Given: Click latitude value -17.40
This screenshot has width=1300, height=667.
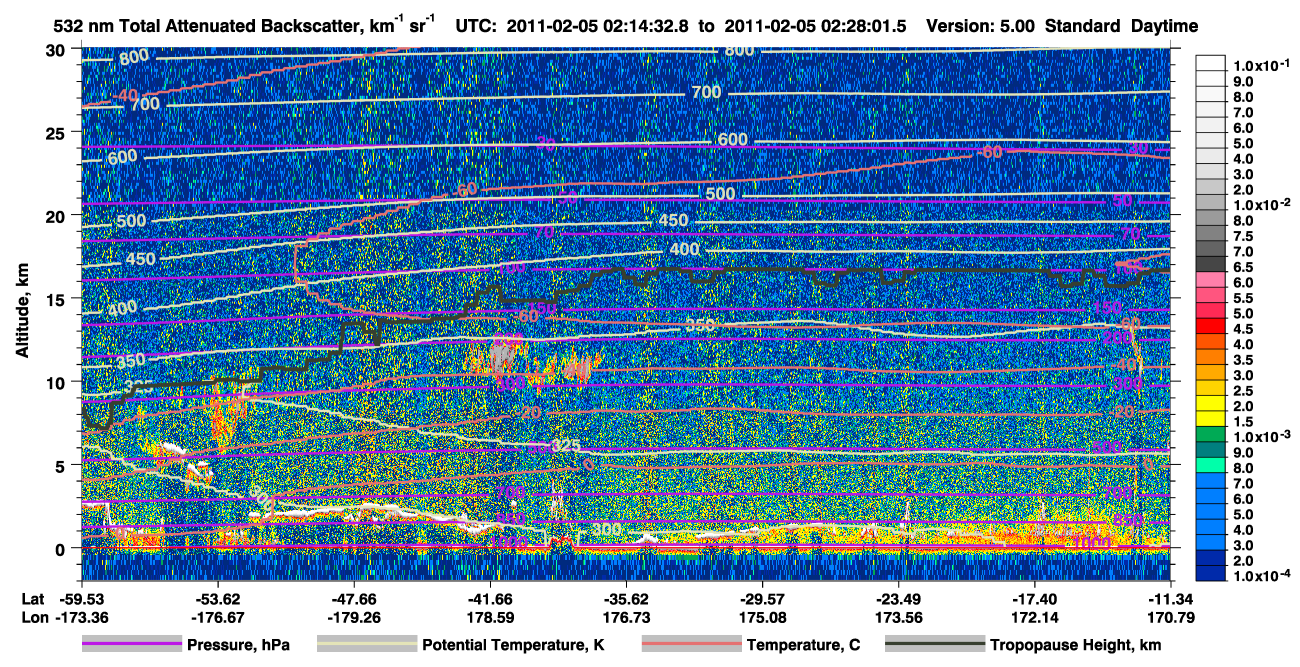Looking at the screenshot, I should (1035, 599).
